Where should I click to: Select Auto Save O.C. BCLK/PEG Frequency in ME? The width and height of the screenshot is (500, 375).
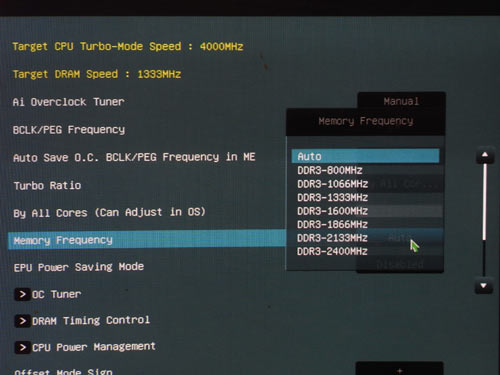pos(134,157)
